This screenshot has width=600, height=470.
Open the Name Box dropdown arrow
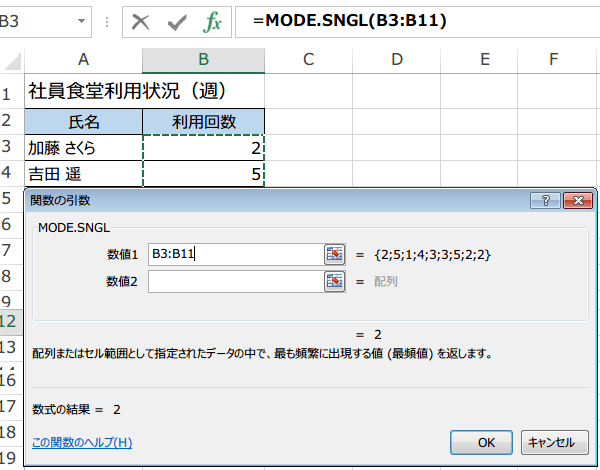coord(81,21)
